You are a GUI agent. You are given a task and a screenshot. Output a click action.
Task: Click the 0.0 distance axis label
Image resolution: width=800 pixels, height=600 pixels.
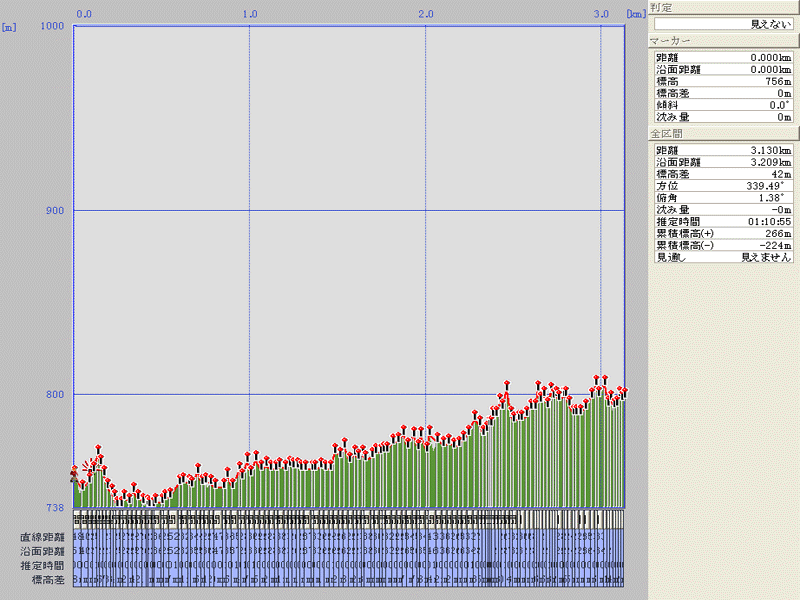tap(84, 14)
